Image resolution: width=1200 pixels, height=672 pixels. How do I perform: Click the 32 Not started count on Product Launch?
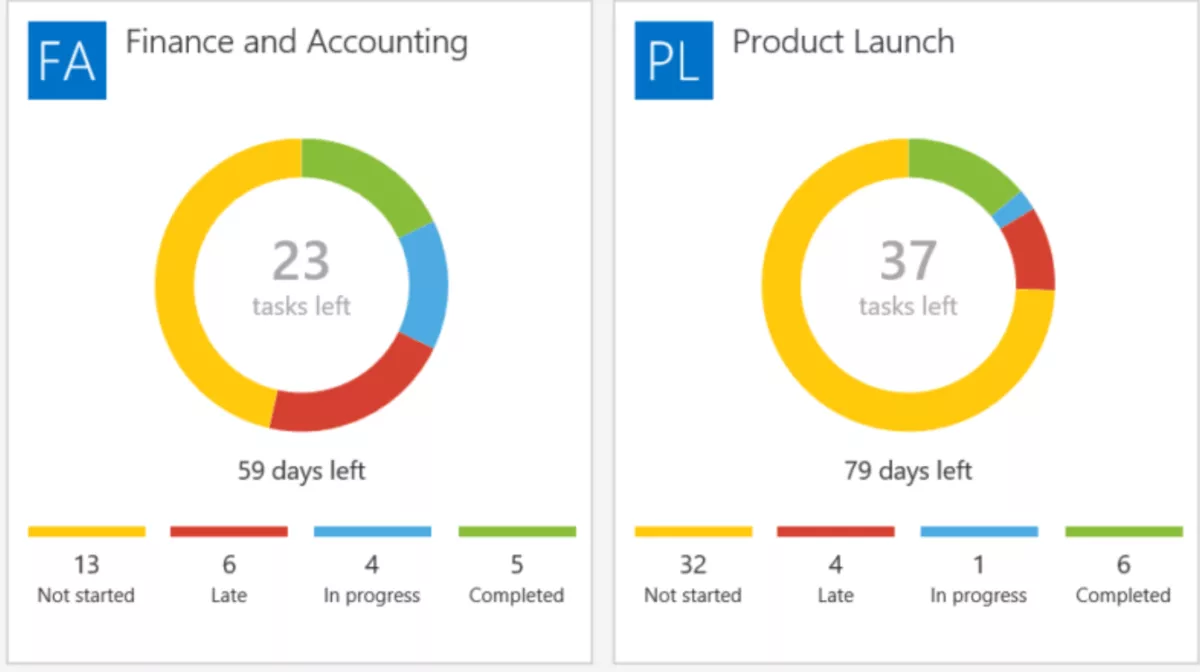pyautogui.click(x=692, y=565)
